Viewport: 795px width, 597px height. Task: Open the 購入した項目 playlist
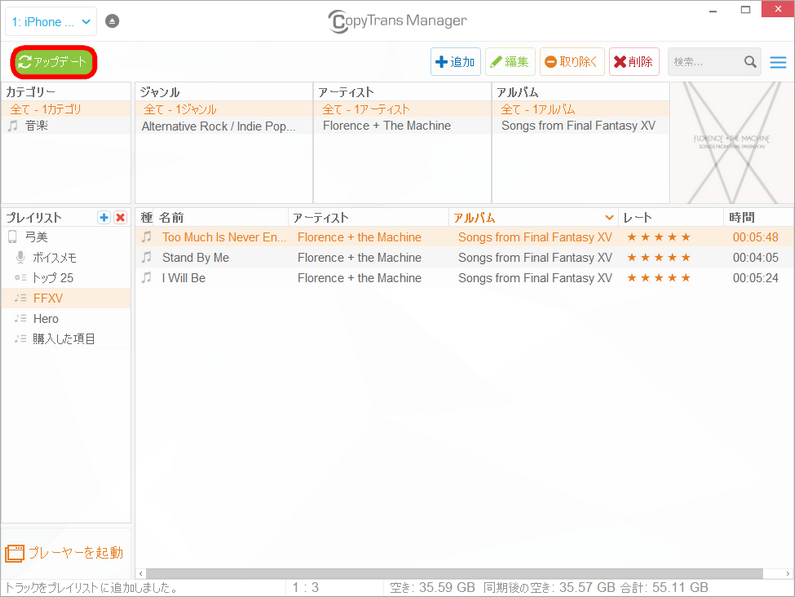click(66, 339)
